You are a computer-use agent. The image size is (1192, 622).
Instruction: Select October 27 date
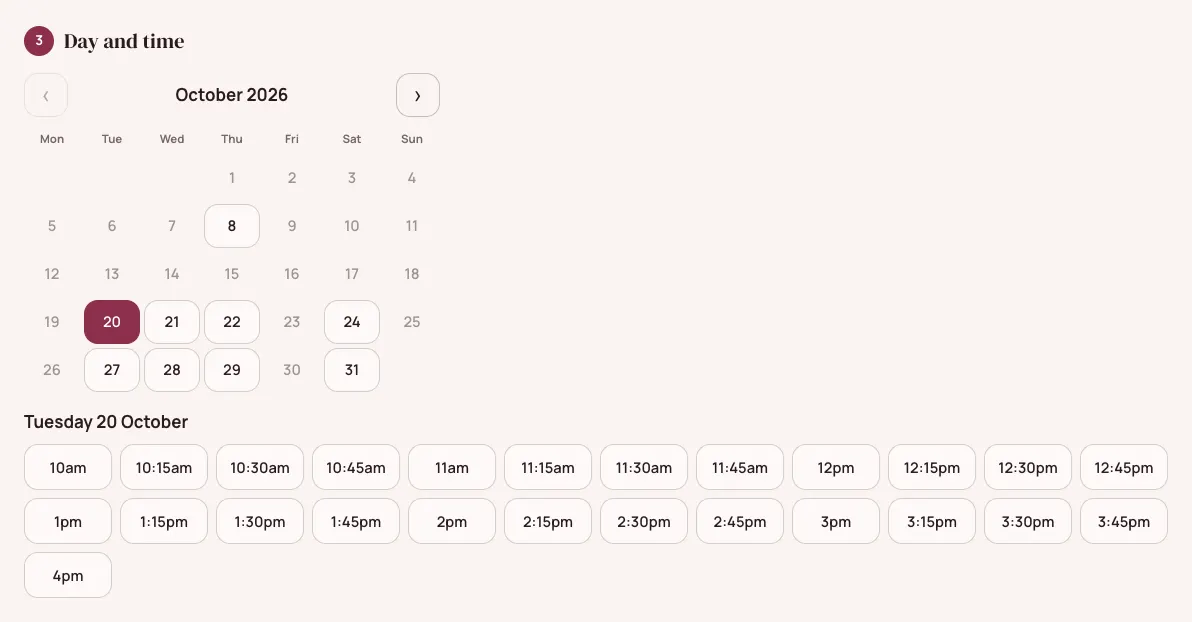tap(112, 370)
